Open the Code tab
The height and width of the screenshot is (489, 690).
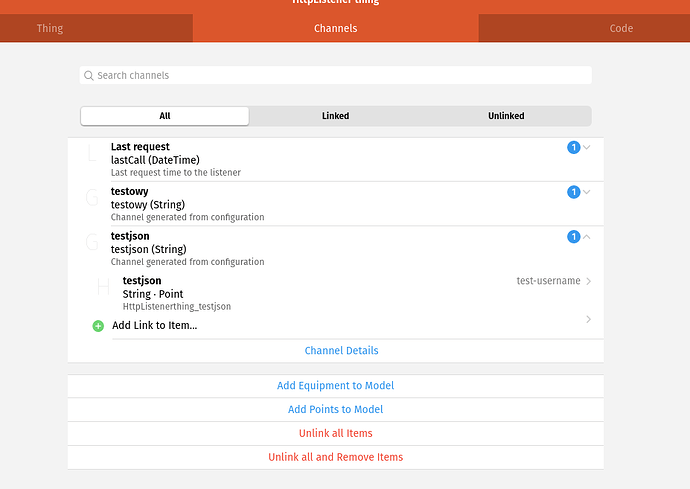(x=621, y=28)
